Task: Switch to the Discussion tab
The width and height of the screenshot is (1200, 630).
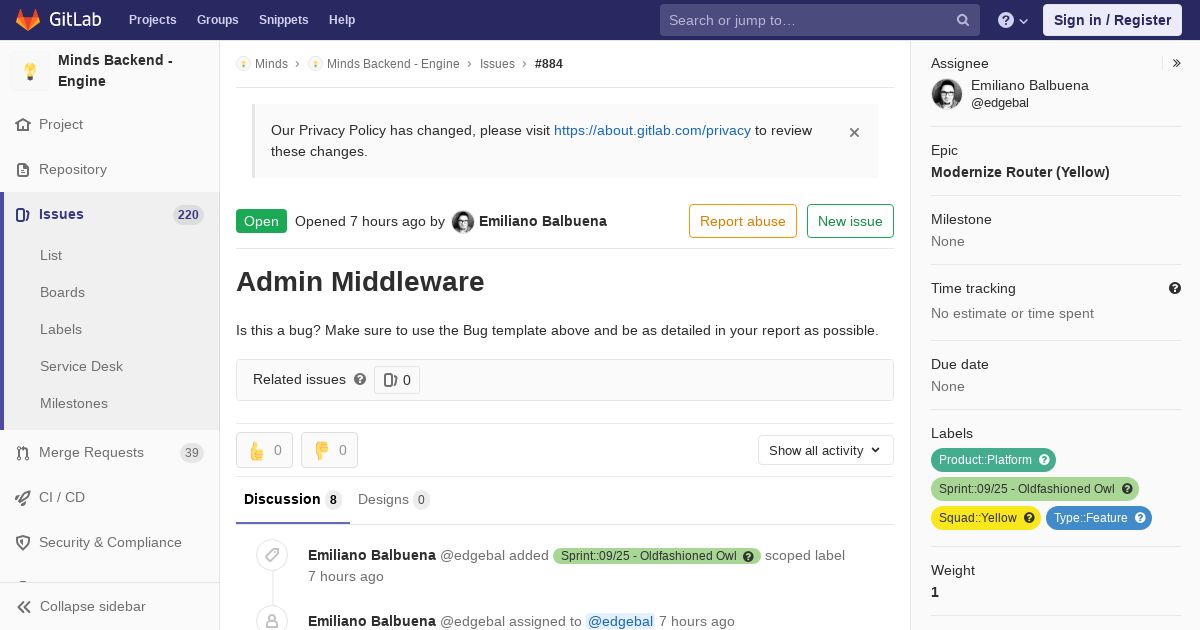Action: [x=293, y=500]
